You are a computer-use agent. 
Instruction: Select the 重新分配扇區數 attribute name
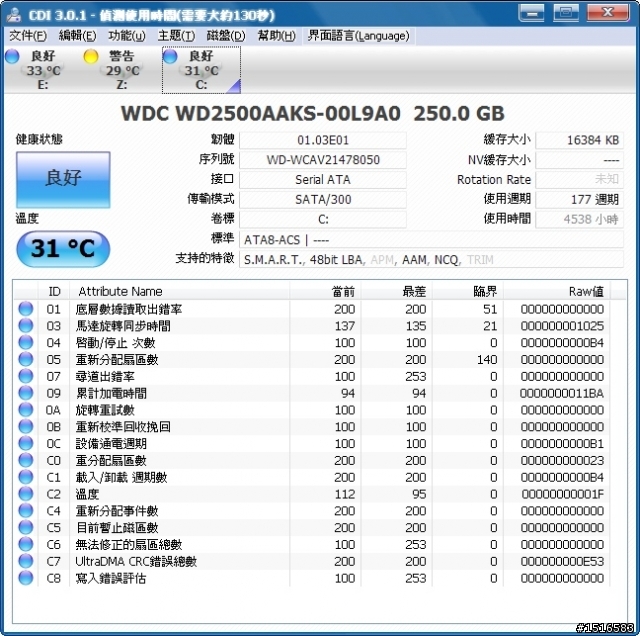pos(117,360)
